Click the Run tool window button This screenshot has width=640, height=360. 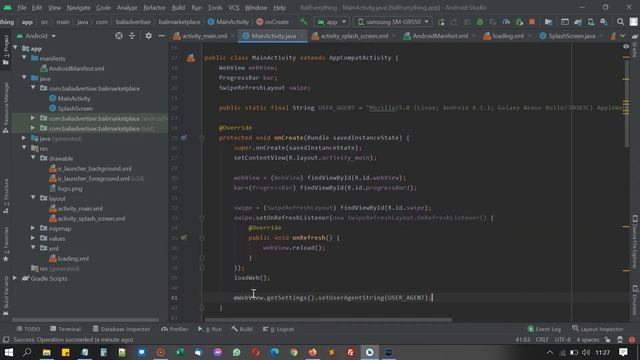click(210, 329)
